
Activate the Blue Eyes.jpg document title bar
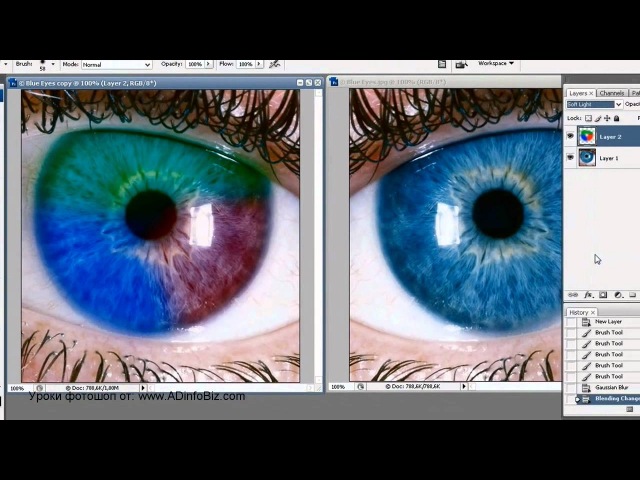click(x=445, y=82)
